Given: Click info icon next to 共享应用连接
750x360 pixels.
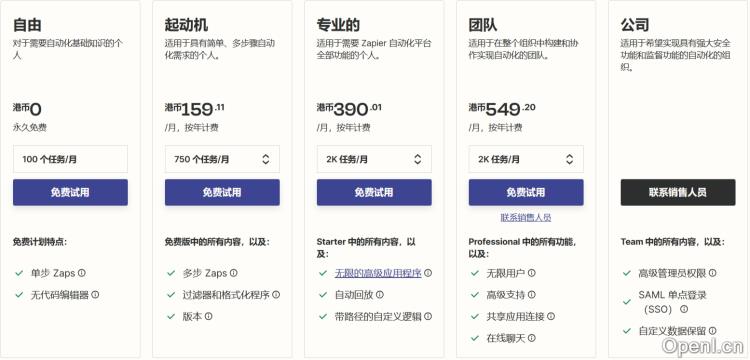Looking at the screenshot, I should pyautogui.click(x=551, y=316).
